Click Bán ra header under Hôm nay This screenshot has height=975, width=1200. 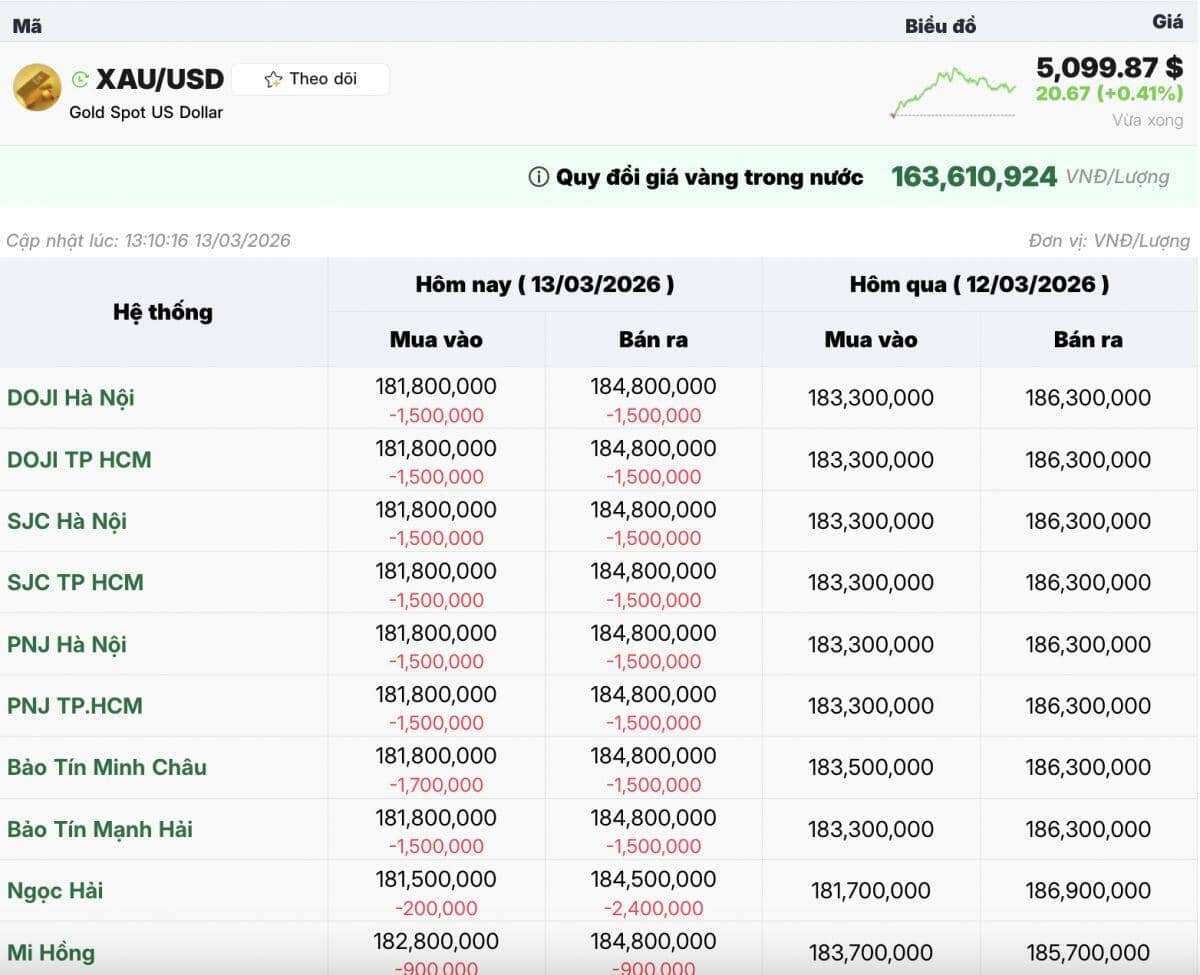click(653, 340)
